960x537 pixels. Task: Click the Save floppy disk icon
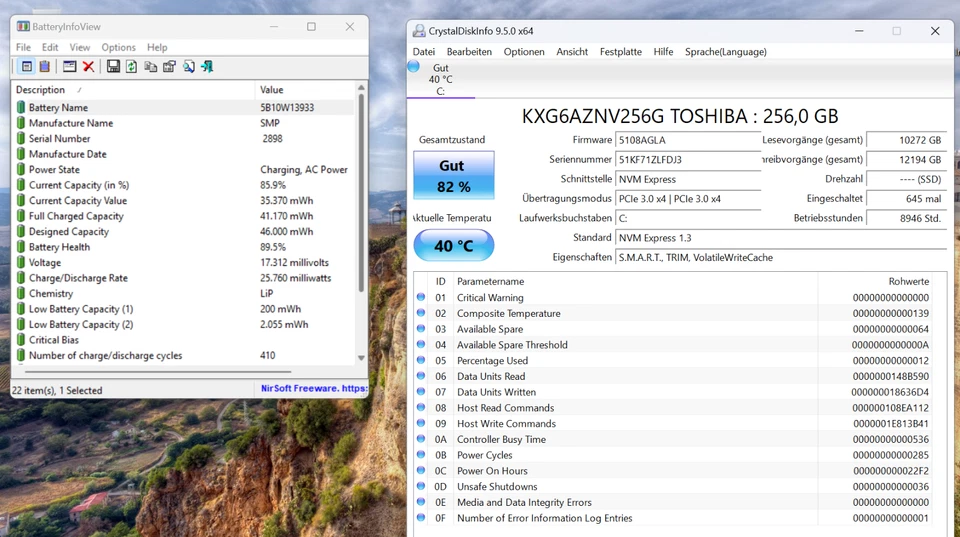tap(113, 67)
